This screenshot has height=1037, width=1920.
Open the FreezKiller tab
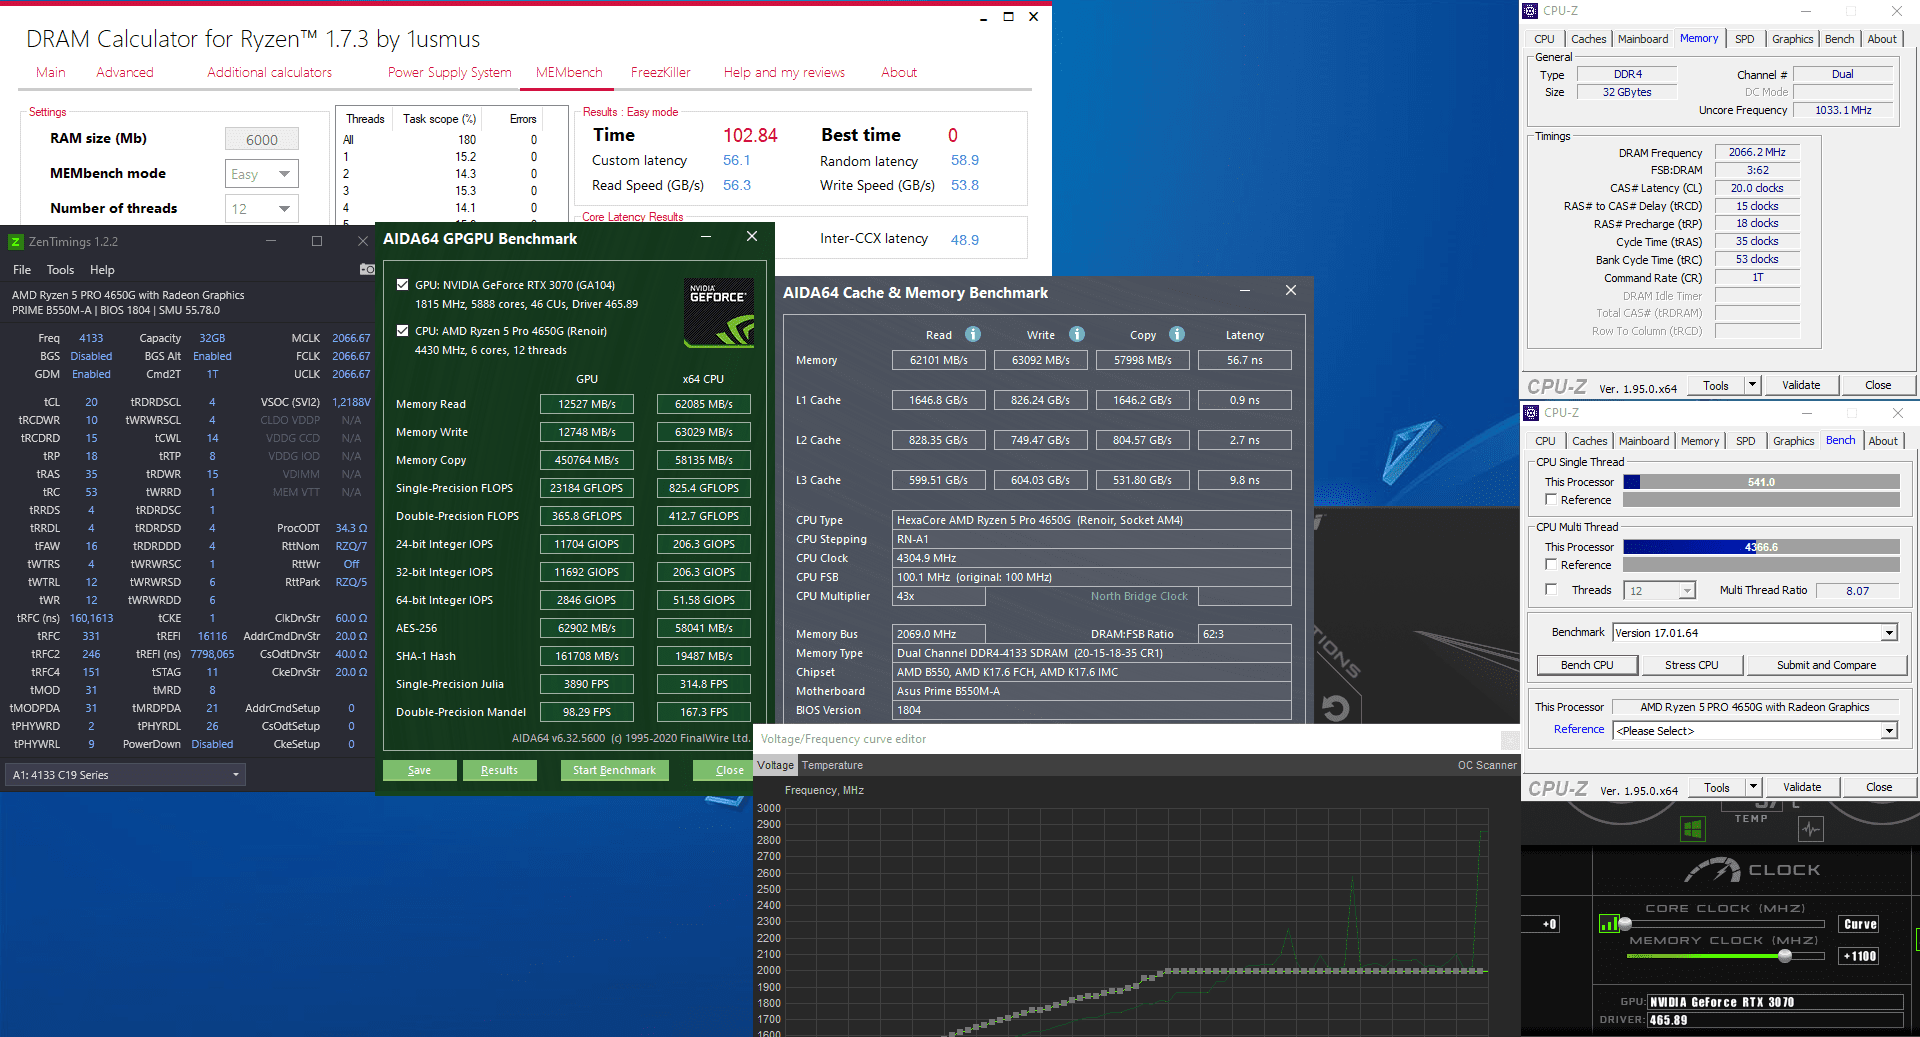(661, 73)
